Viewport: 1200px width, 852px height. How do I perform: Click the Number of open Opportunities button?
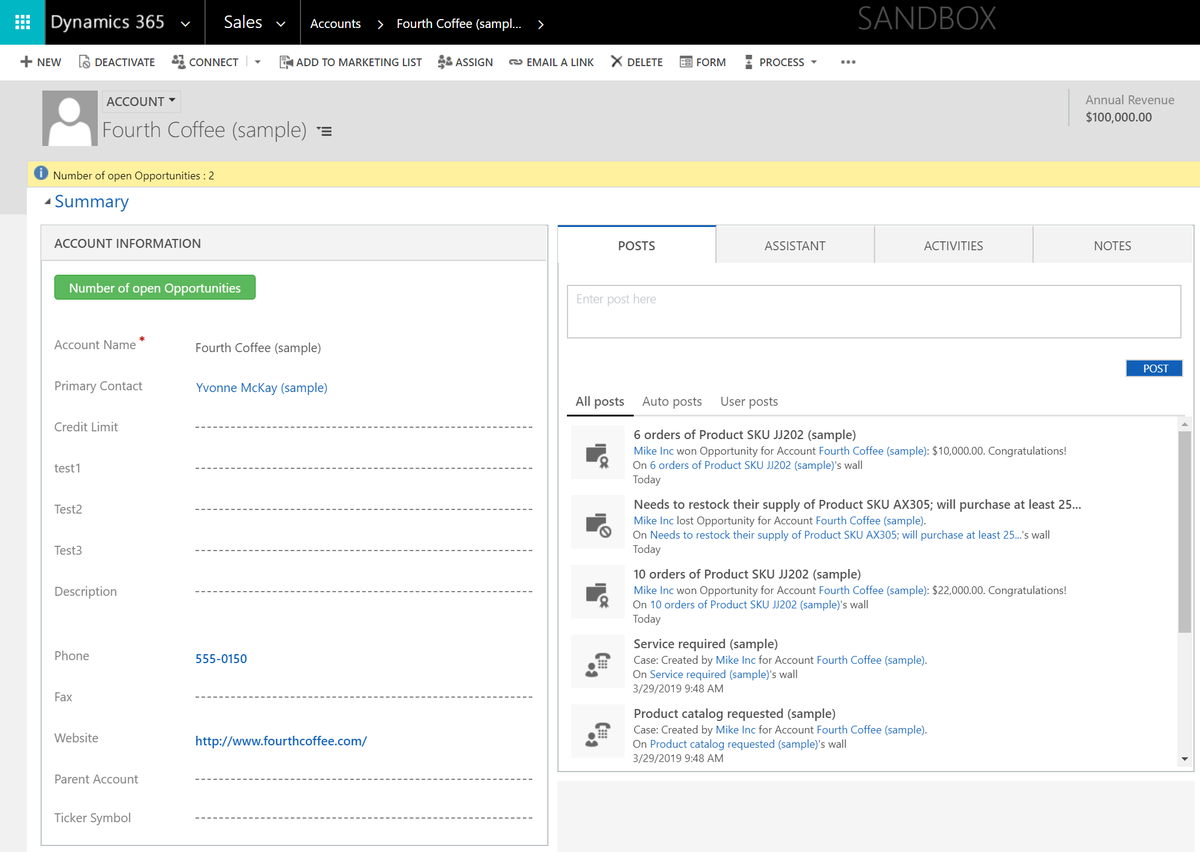(x=155, y=288)
